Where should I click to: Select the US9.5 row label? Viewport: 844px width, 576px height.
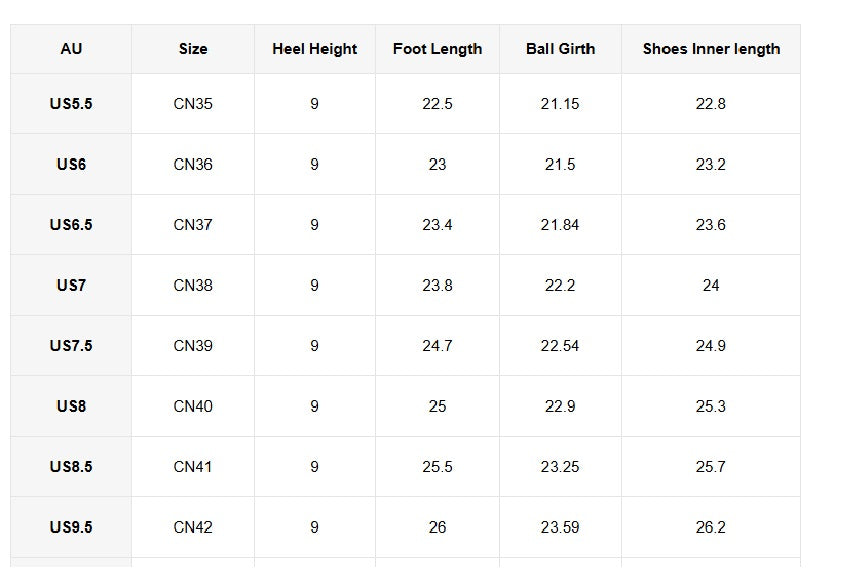(x=71, y=527)
